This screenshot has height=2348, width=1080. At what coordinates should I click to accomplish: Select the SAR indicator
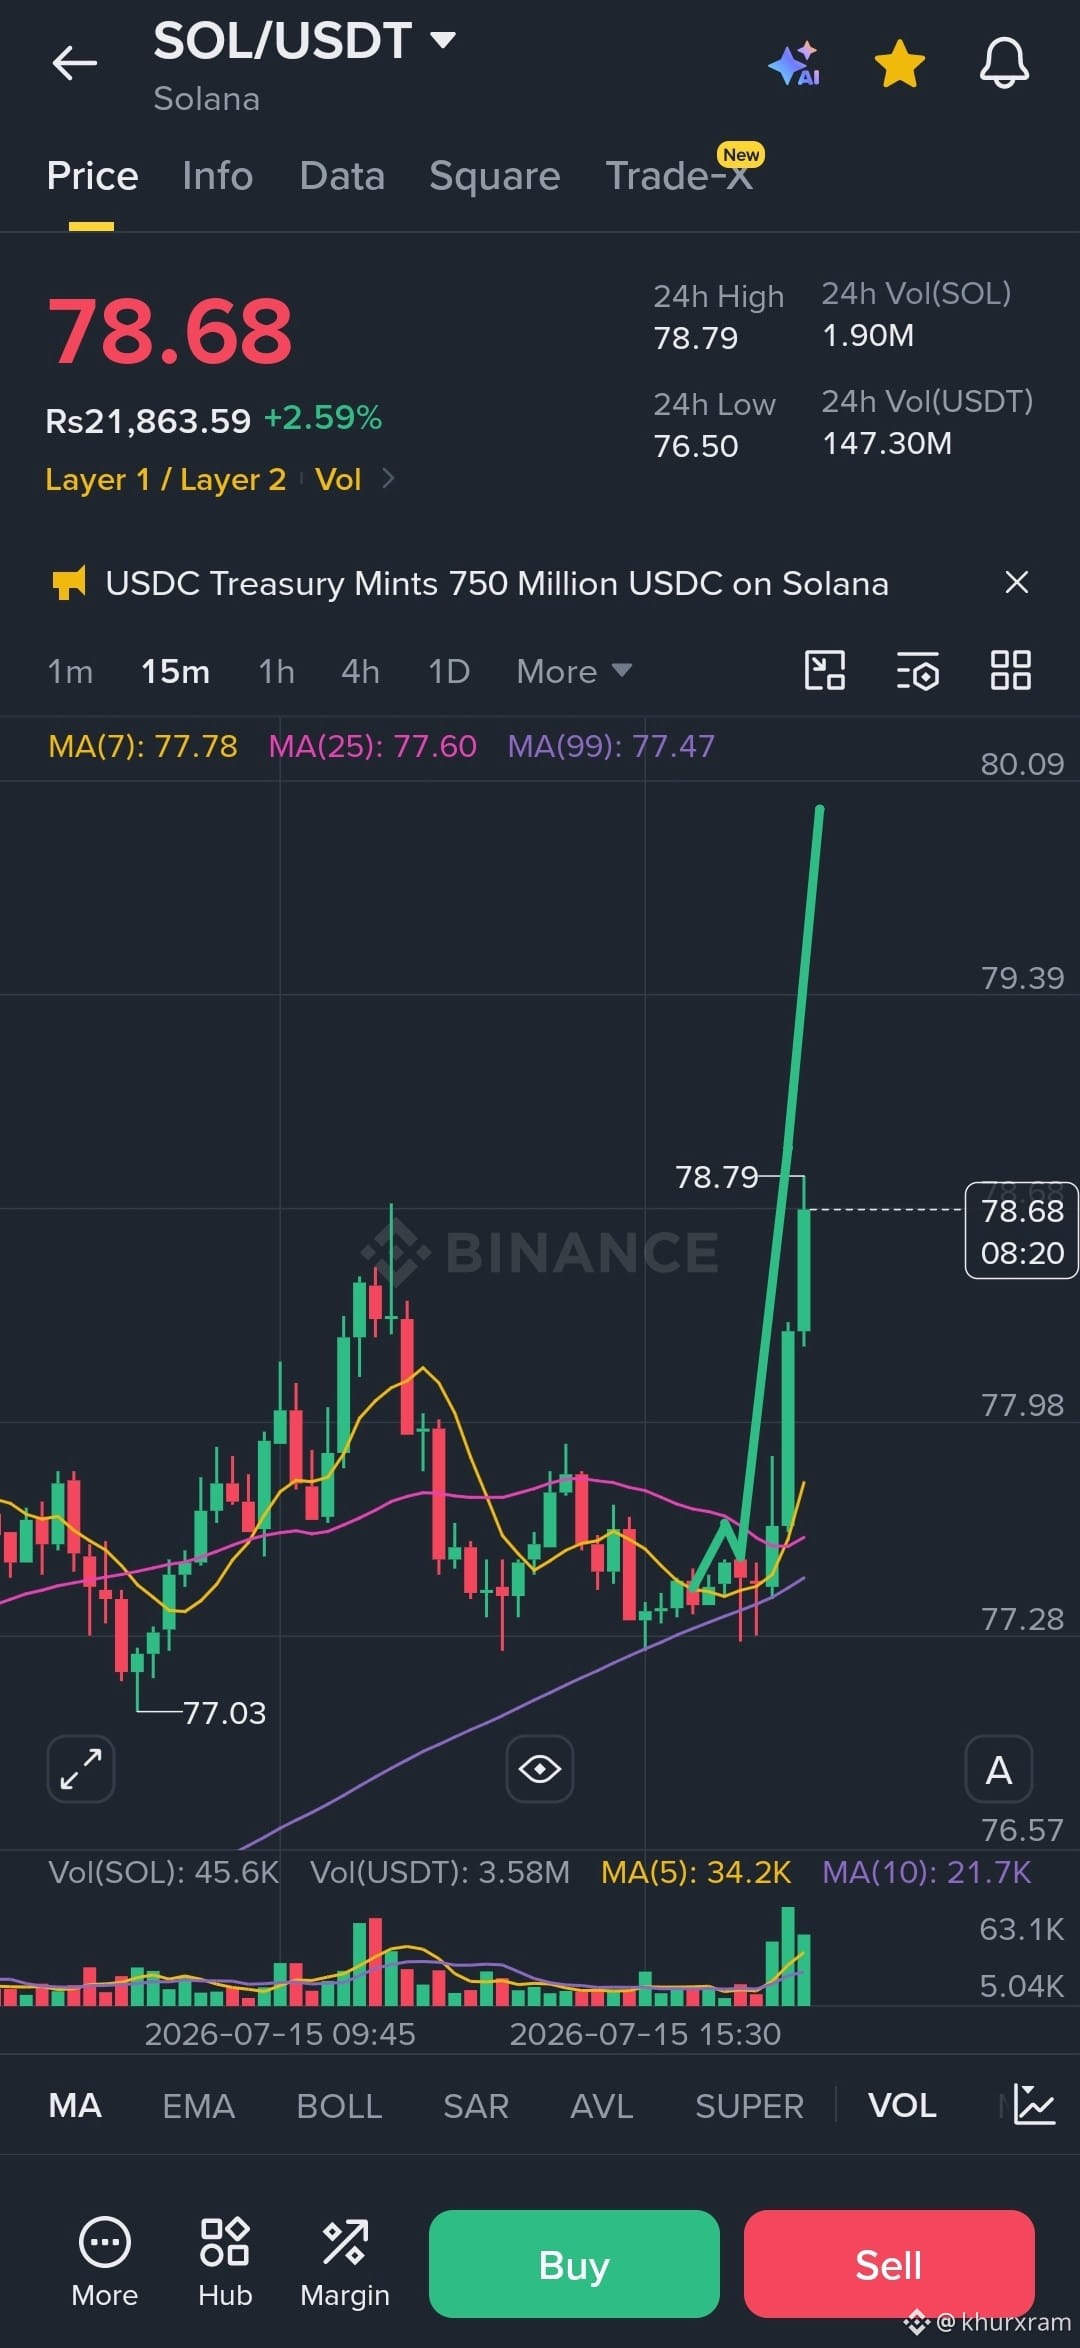click(476, 2105)
